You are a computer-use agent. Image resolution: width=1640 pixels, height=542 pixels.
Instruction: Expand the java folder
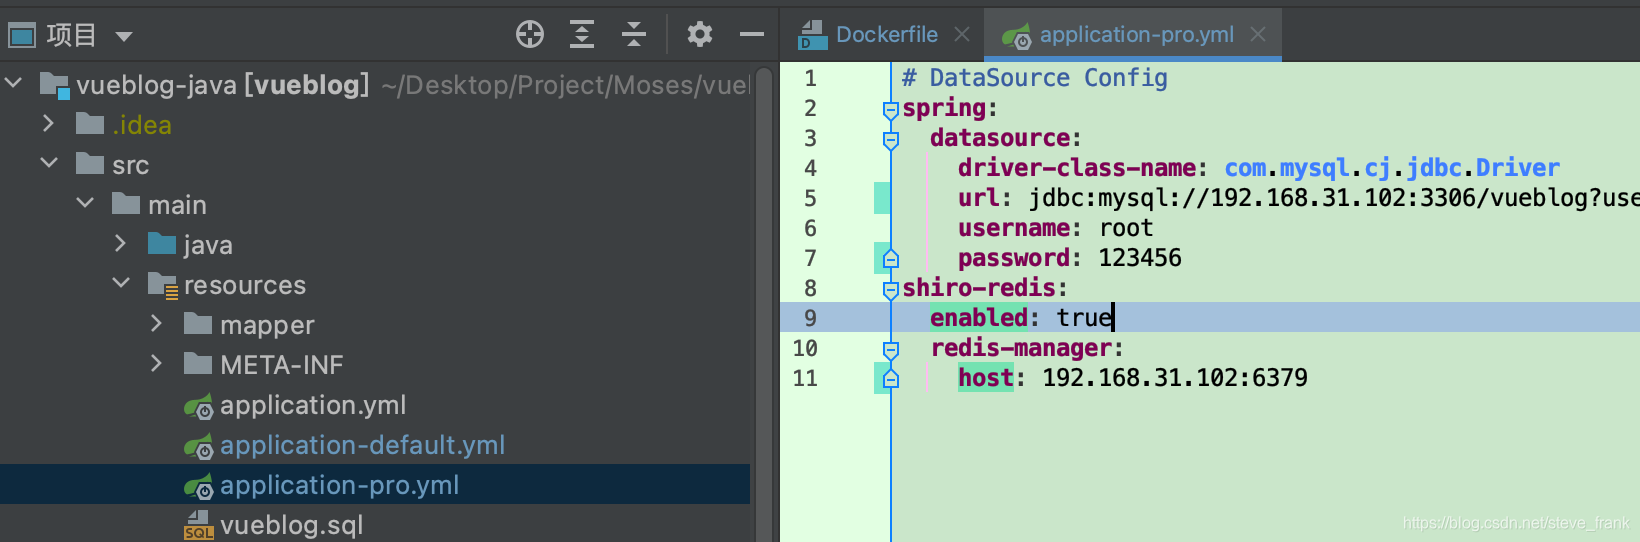click(x=120, y=243)
